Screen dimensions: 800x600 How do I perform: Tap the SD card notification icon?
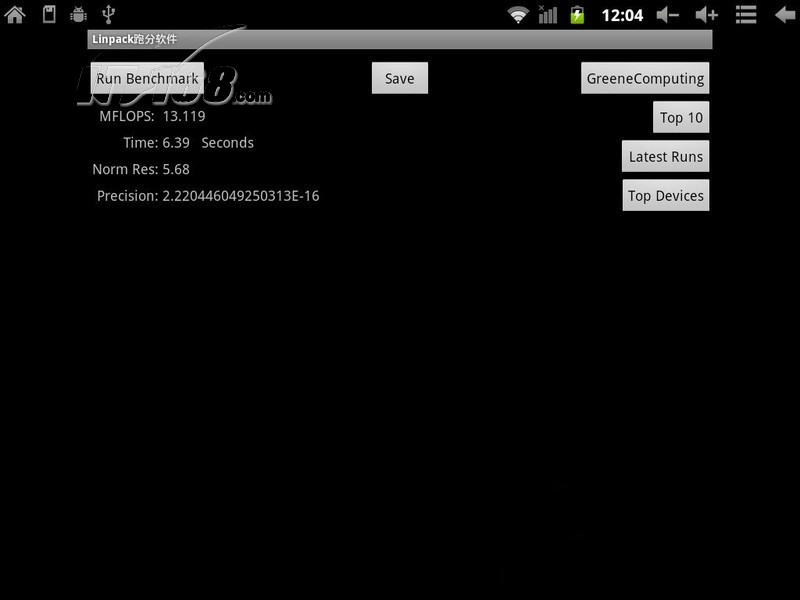48,14
